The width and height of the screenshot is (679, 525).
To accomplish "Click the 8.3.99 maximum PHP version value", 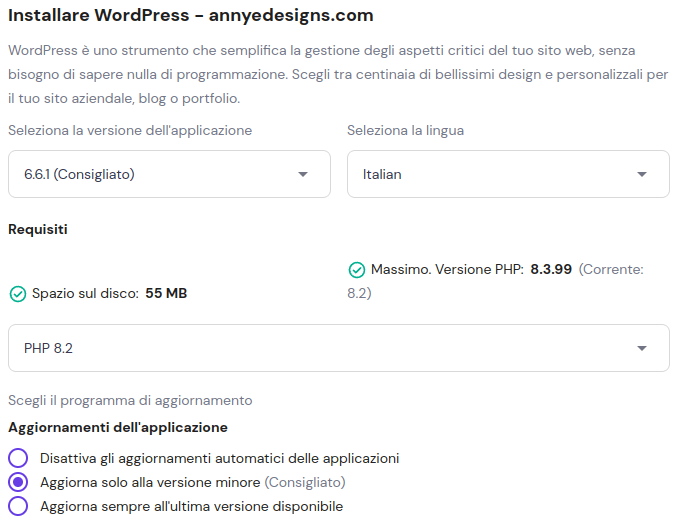I will (551, 269).
